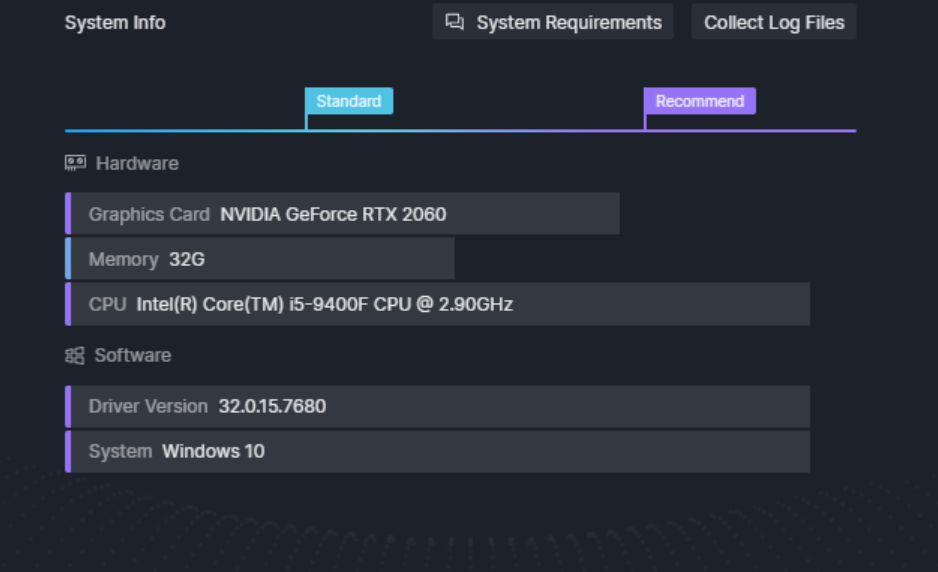
Task: Select the Recommend marker label
Action: [x=699, y=101]
